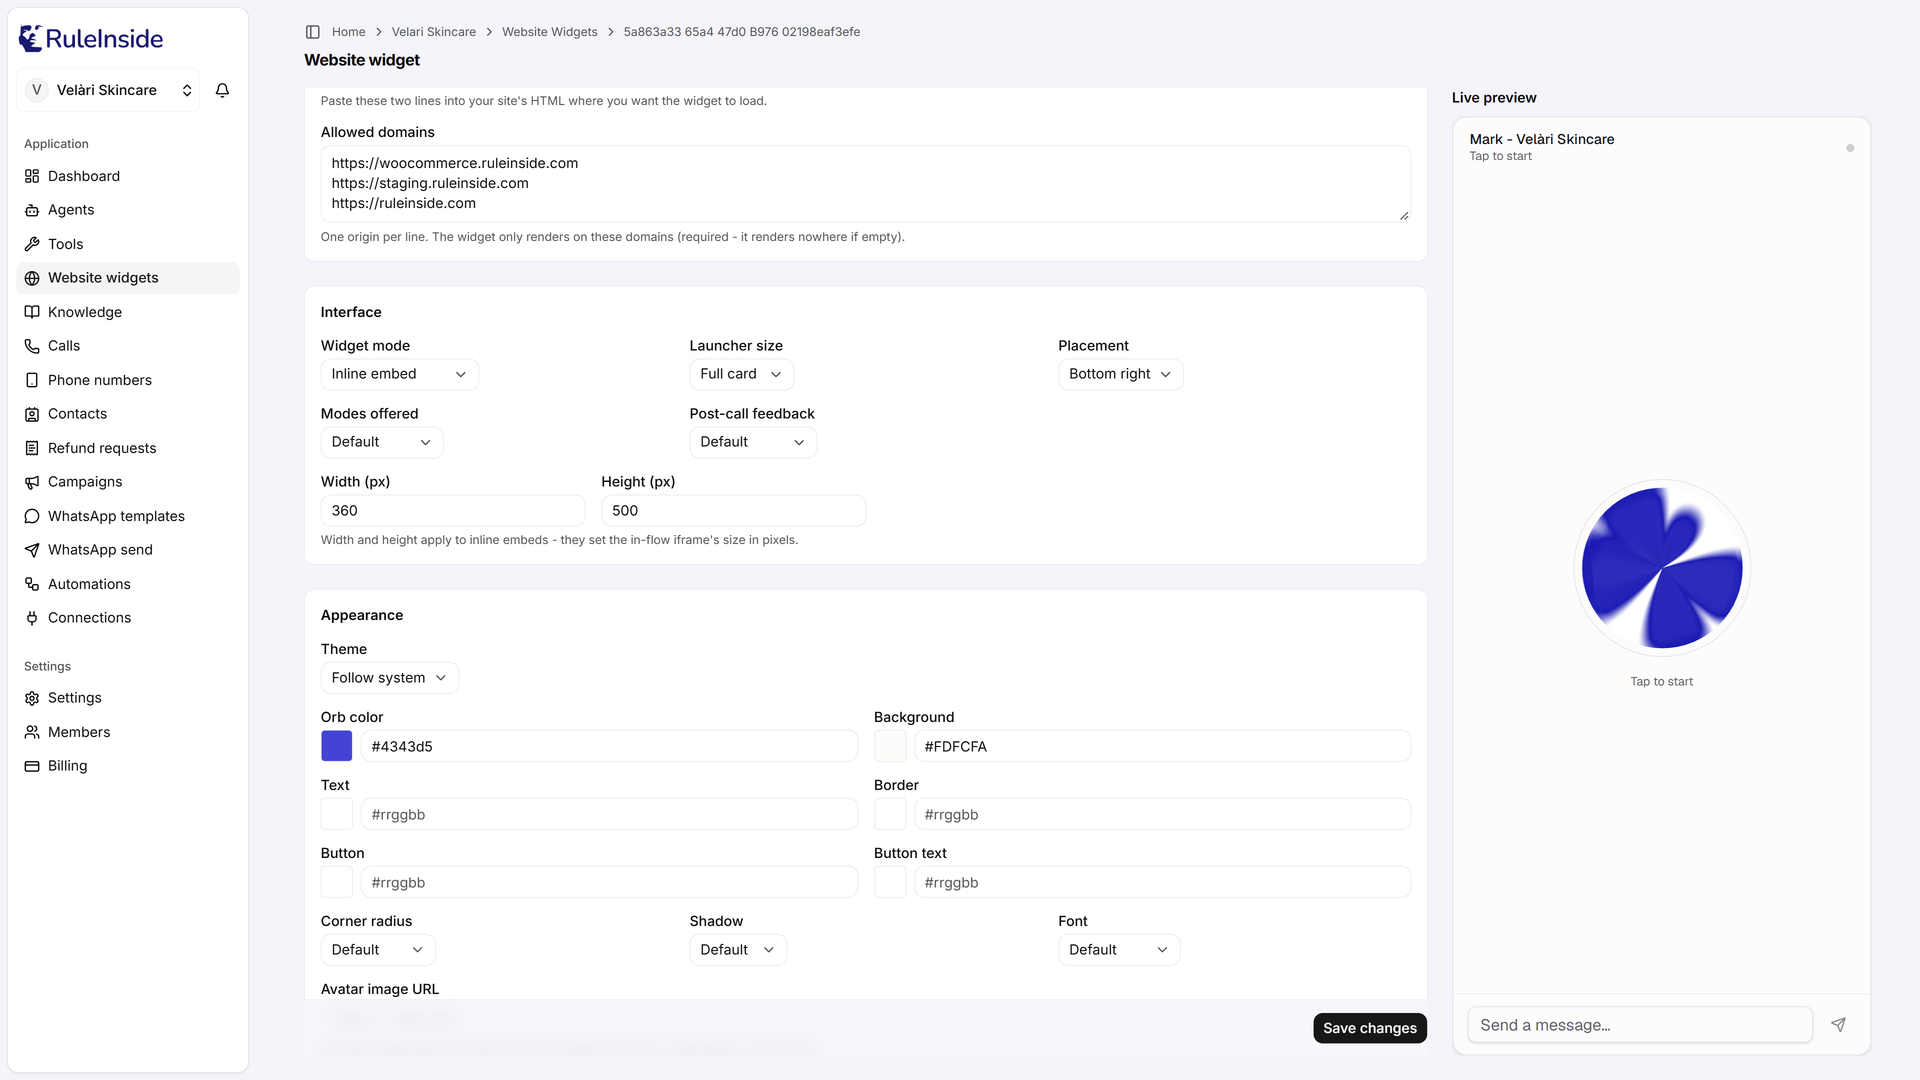The height and width of the screenshot is (1080, 1920).
Task: Click the Save changes button
Action: click(x=1370, y=1028)
